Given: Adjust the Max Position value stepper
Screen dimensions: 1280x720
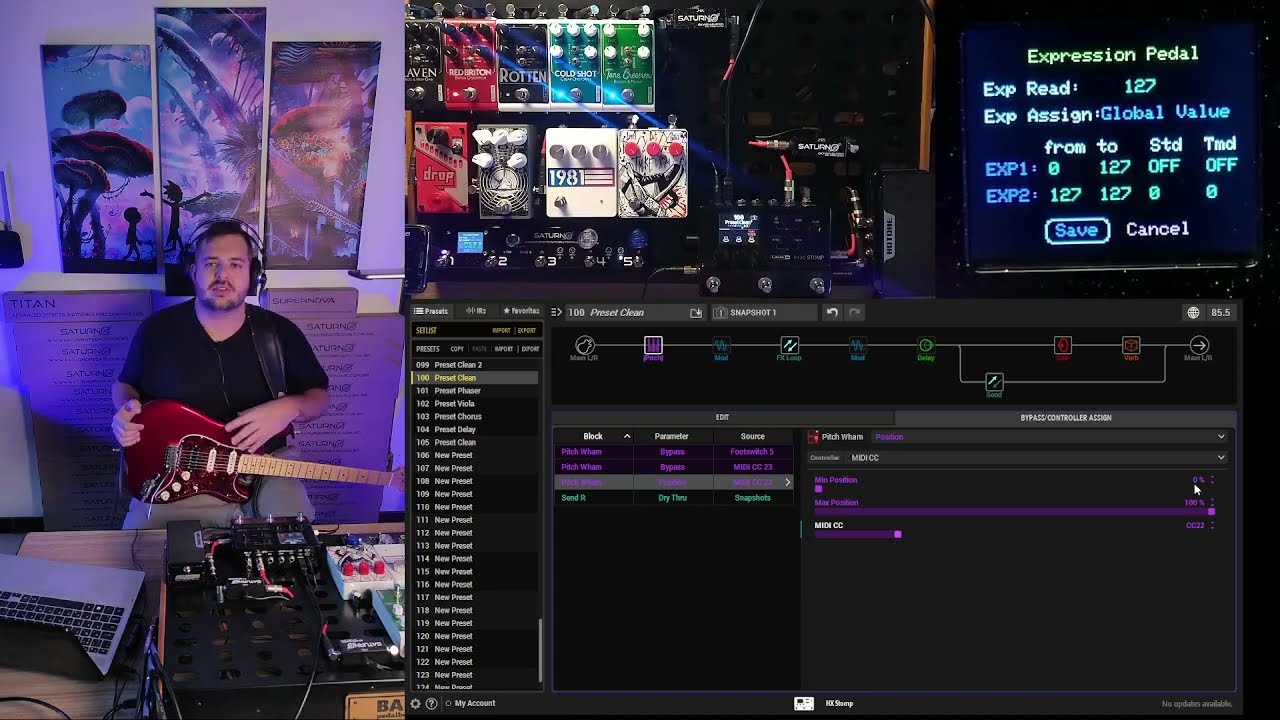Looking at the screenshot, I should pyautogui.click(x=1212, y=503).
